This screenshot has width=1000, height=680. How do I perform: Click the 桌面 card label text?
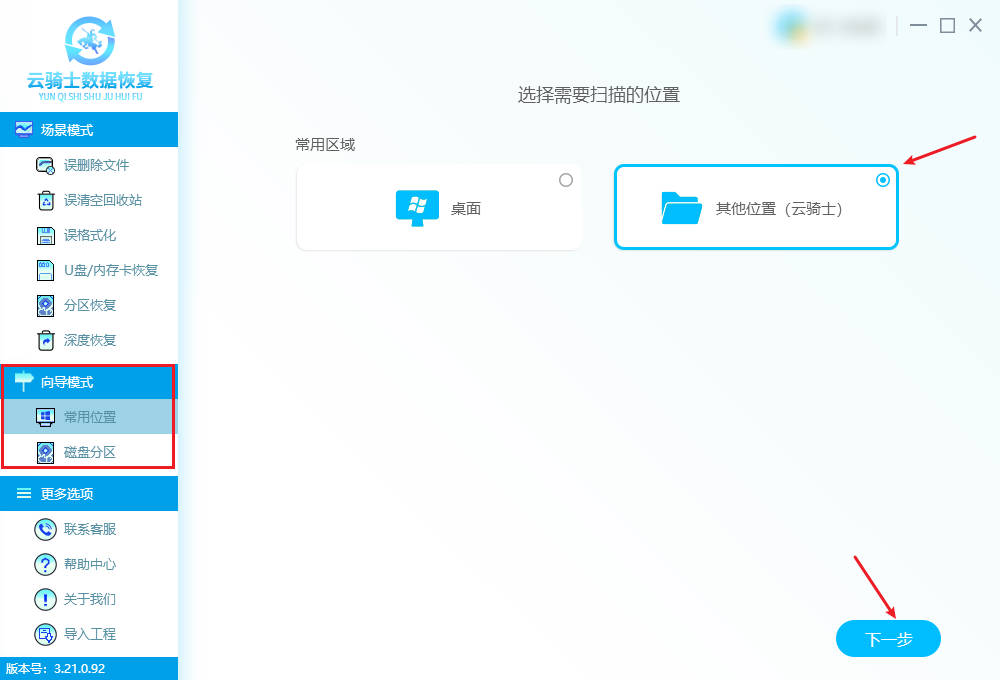coord(466,209)
